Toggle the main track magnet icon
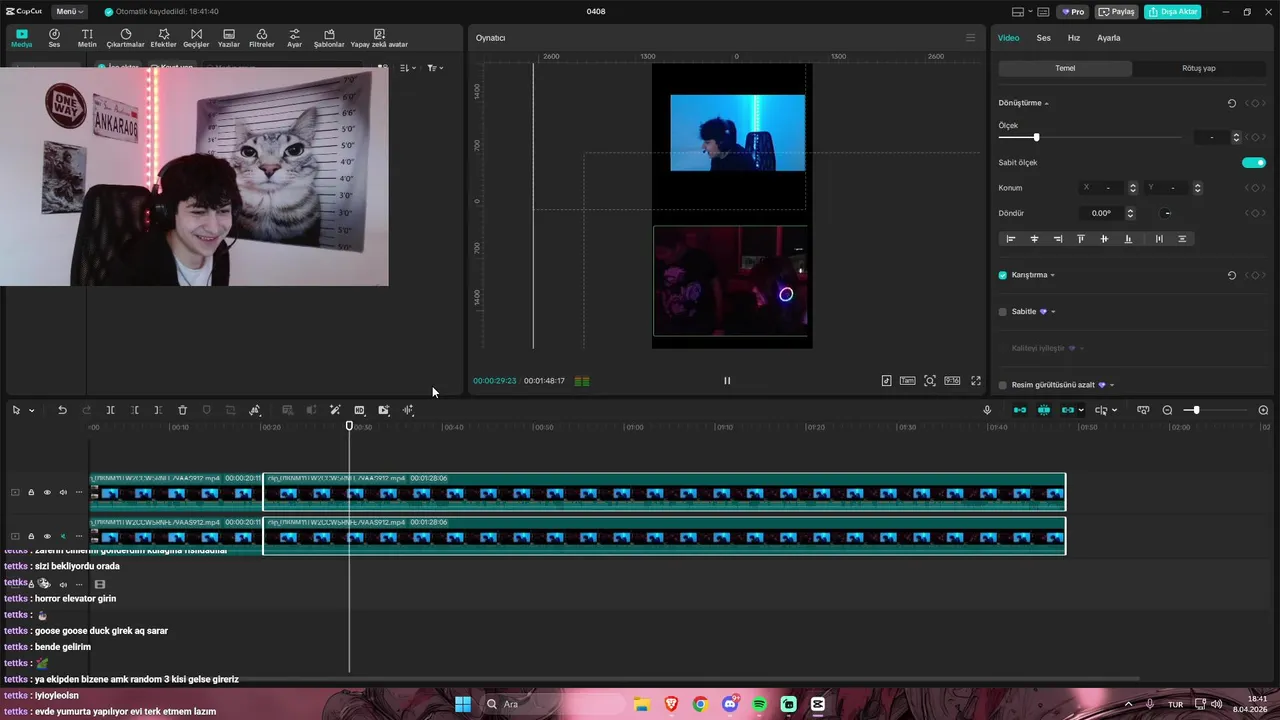Screen dimensions: 1280x720 pyautogui.click(x=1020, y=410)
